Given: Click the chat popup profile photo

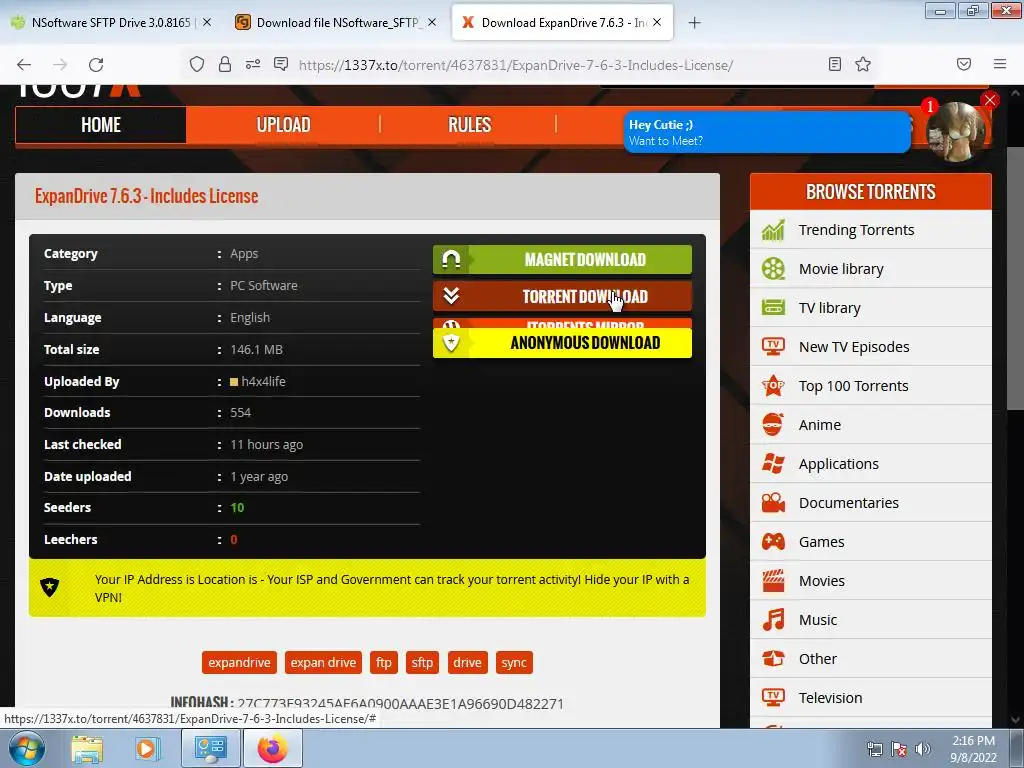Looking at the screenshot, I should click(x=956, y=131).
